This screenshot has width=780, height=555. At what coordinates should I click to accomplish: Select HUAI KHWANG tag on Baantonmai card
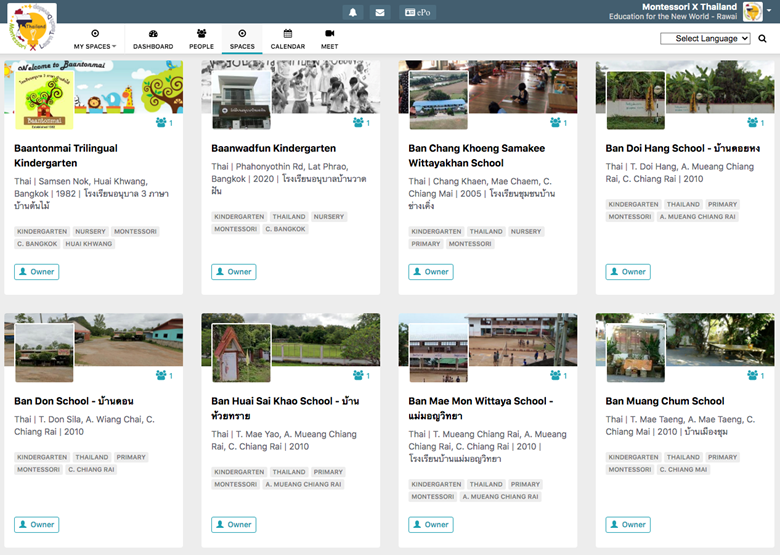tap(89, 244)
